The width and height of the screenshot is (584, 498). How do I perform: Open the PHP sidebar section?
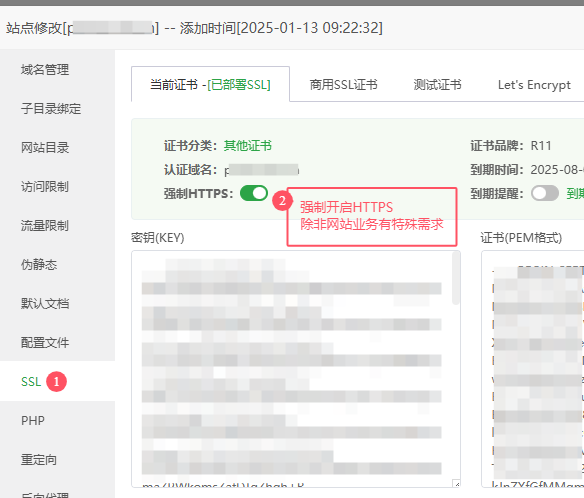tap(33, 421)
